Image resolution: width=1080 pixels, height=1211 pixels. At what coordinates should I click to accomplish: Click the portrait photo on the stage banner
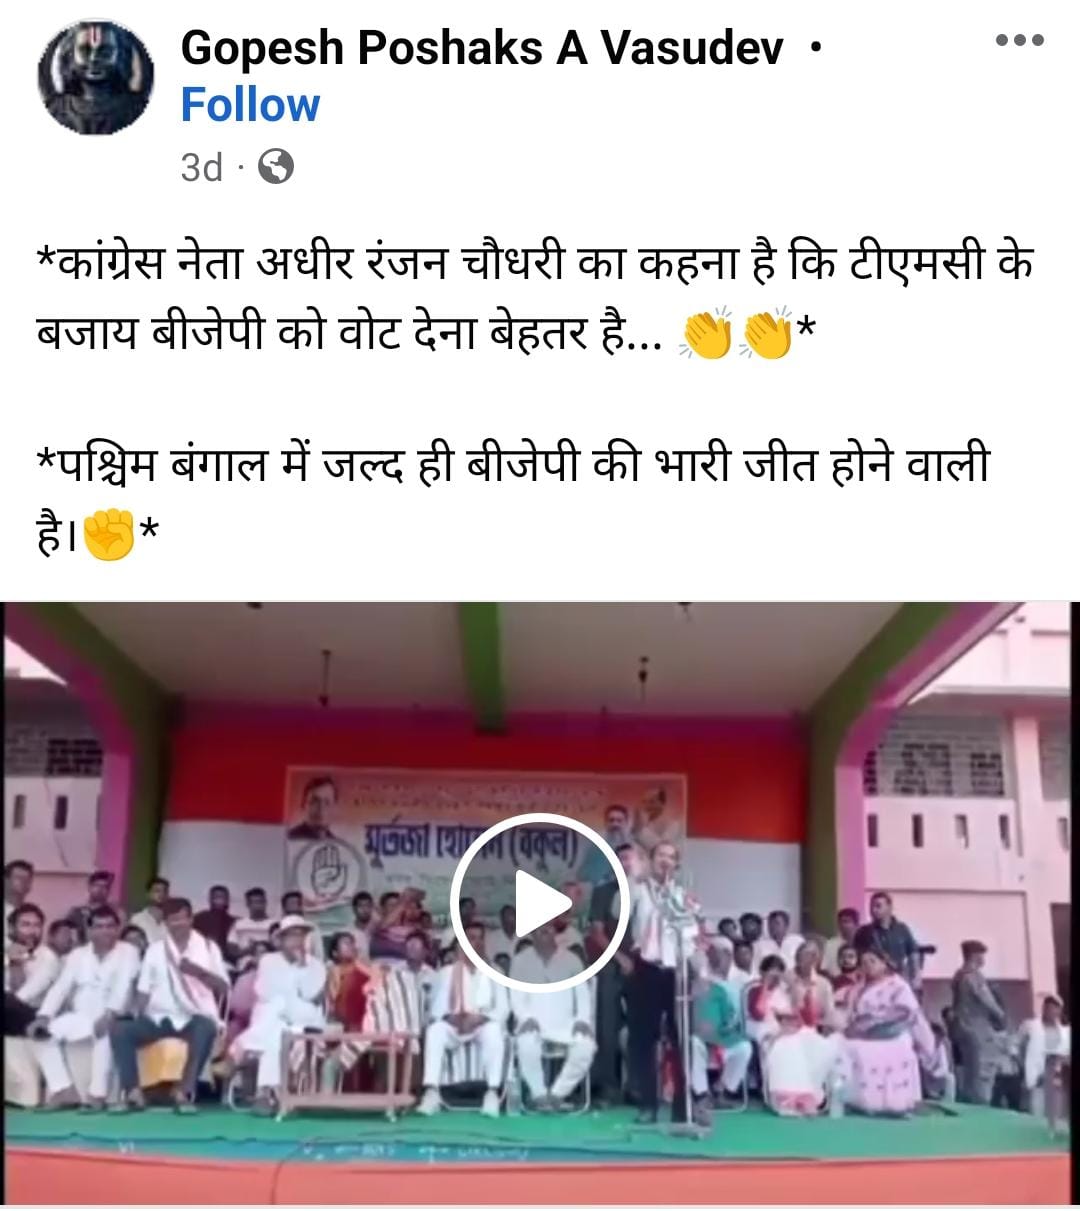[x=314, y=807]
